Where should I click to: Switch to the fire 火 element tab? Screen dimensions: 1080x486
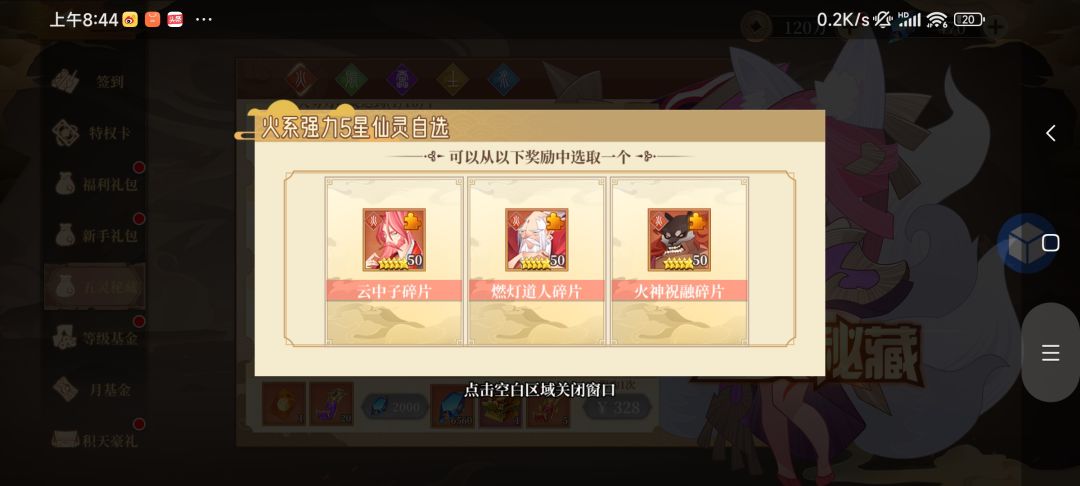pyautogui.click(x=301, y=79)
